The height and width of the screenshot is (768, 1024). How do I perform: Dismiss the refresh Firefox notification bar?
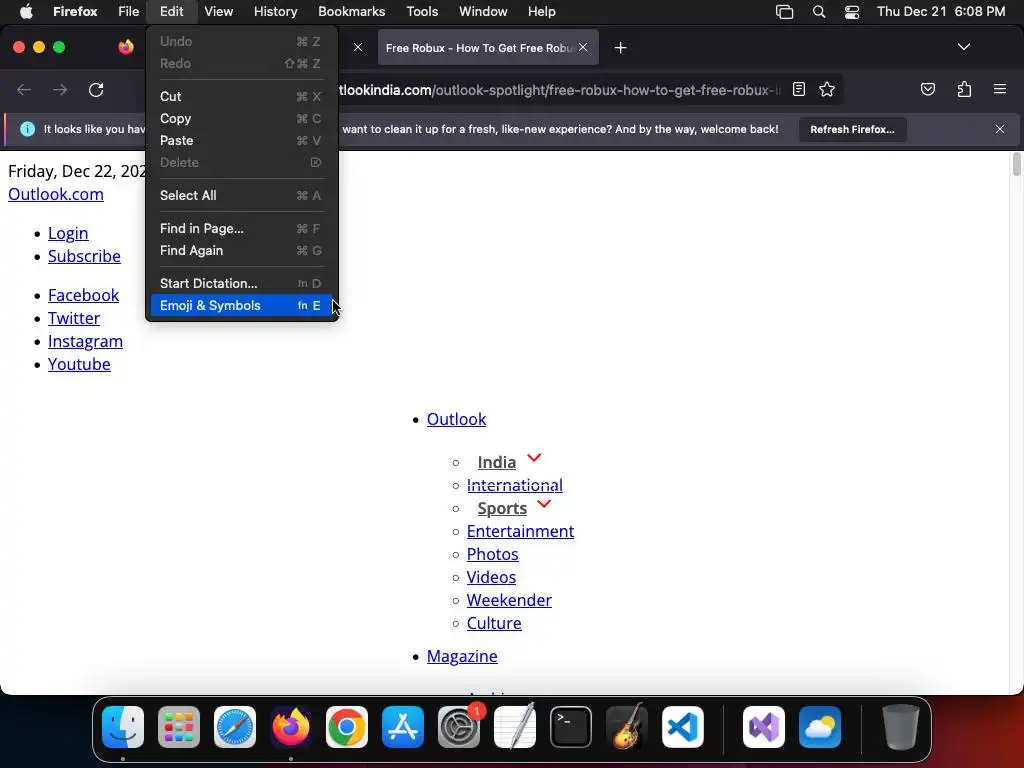click(1000, 129)
